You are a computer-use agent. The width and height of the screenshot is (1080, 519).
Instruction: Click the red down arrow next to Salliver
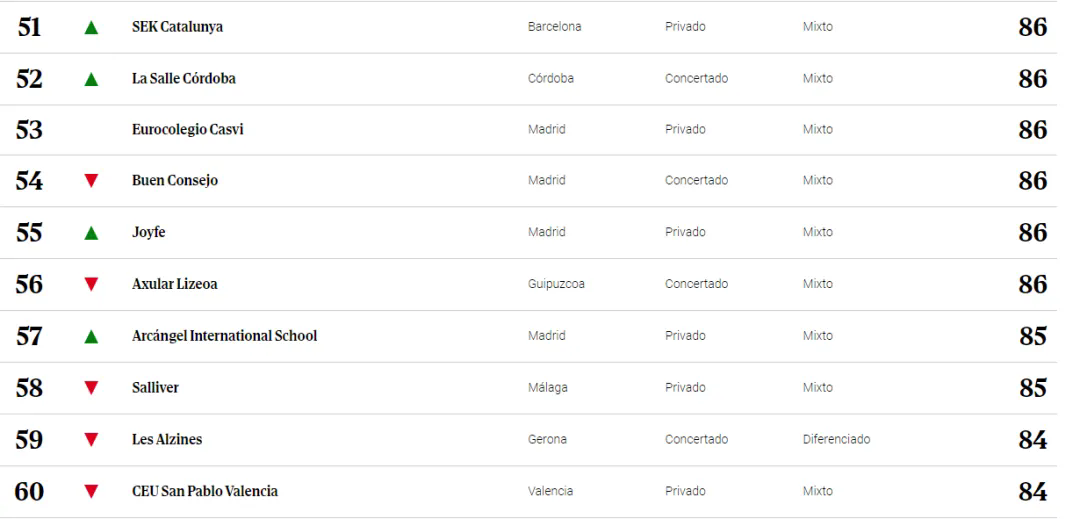click(91, 388)
